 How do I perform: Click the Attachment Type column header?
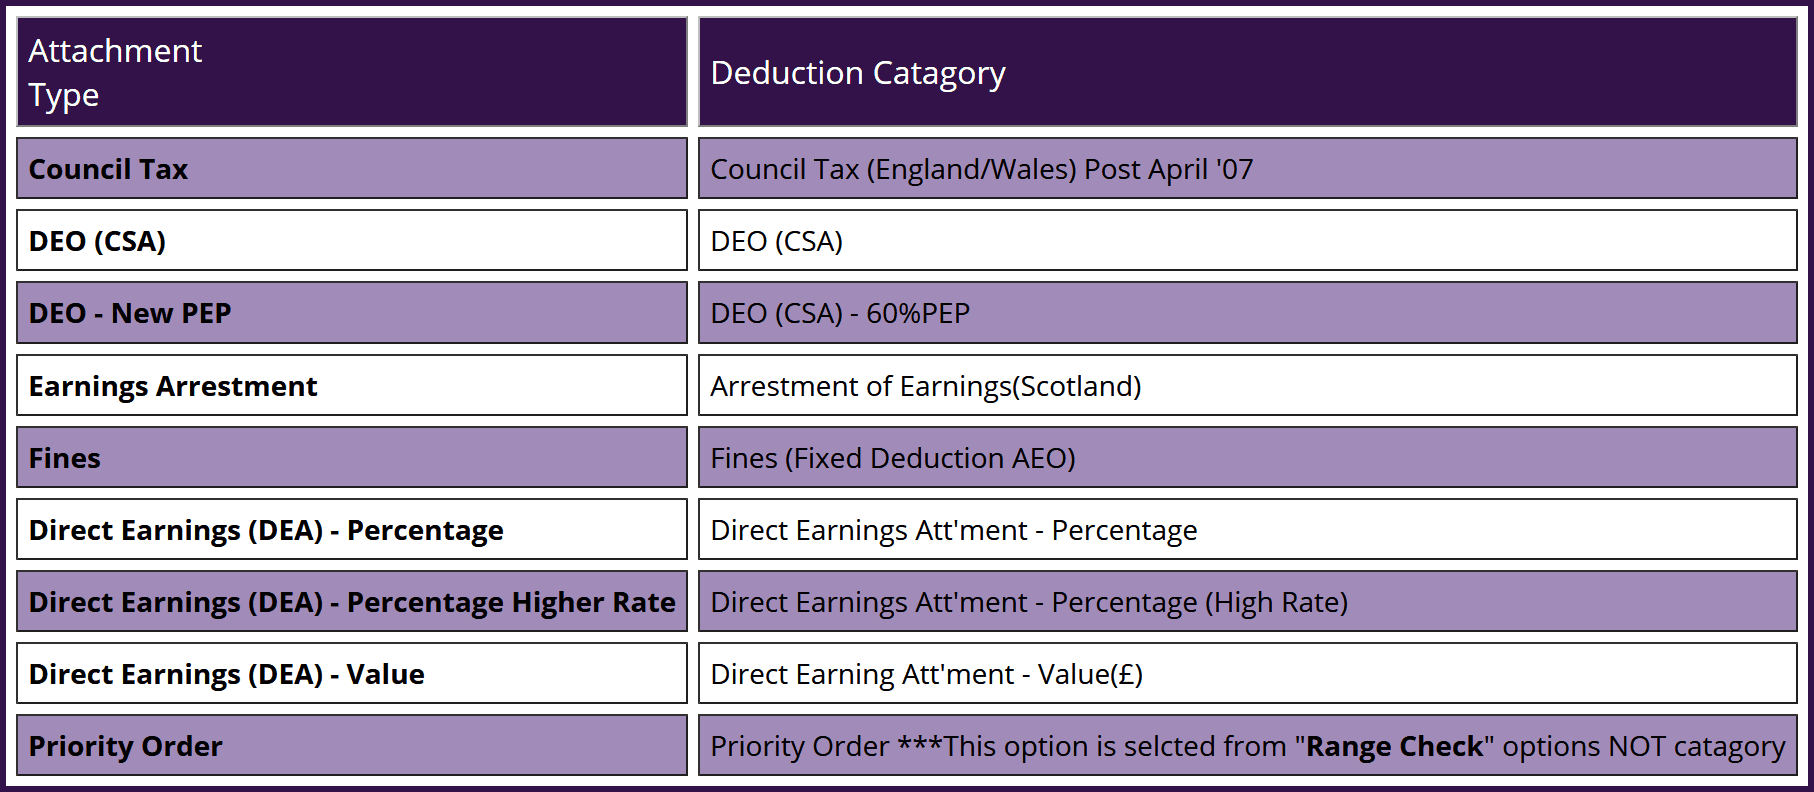coord(115,72)
